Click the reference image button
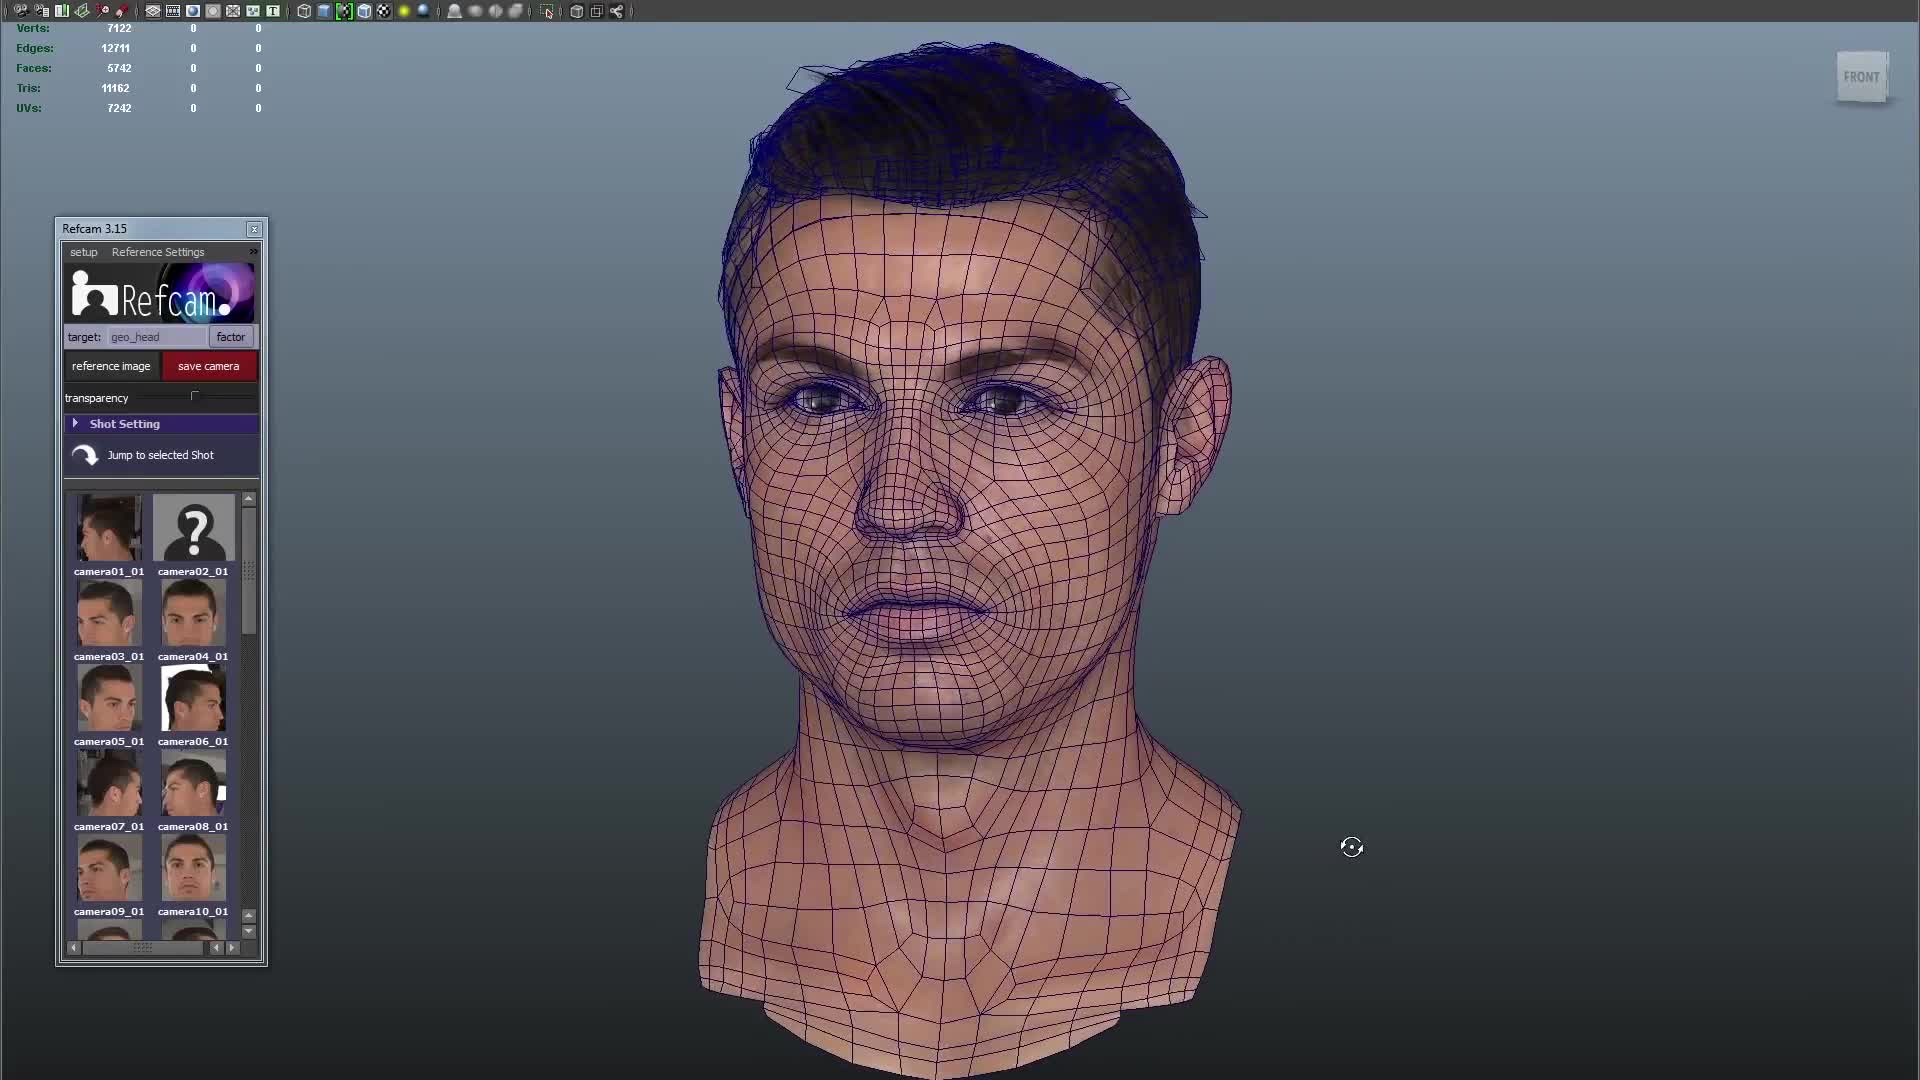 (x=111, y=366)
